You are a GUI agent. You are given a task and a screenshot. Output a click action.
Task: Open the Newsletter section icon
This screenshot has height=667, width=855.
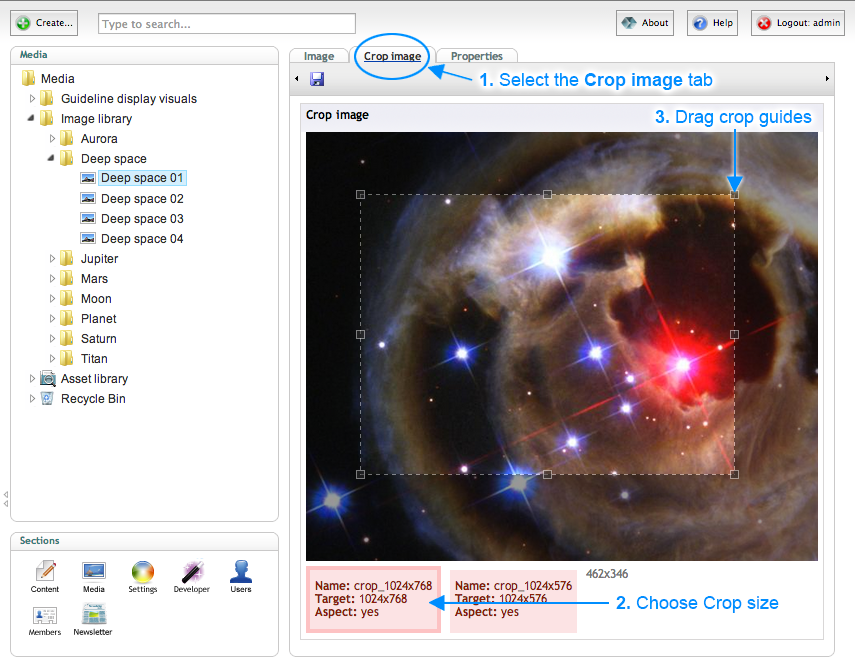pos(93,620)
